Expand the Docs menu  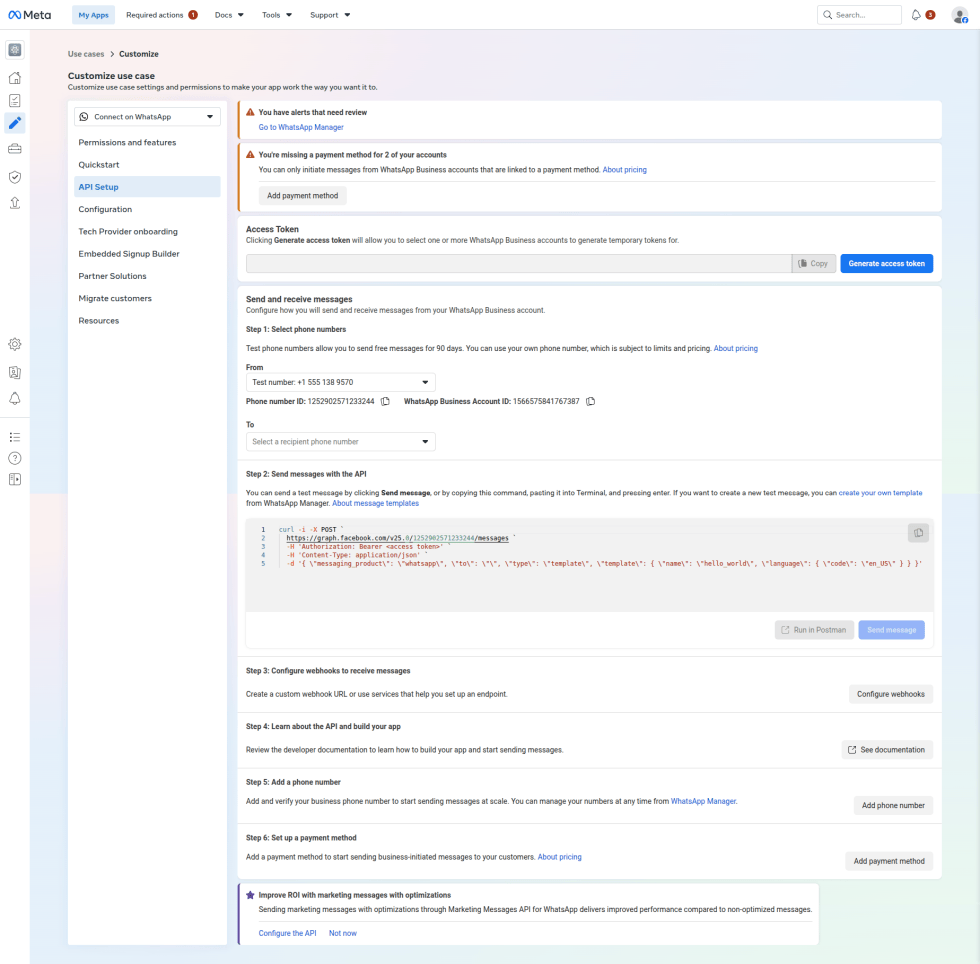pyautogui.click(x=229, y=15)
